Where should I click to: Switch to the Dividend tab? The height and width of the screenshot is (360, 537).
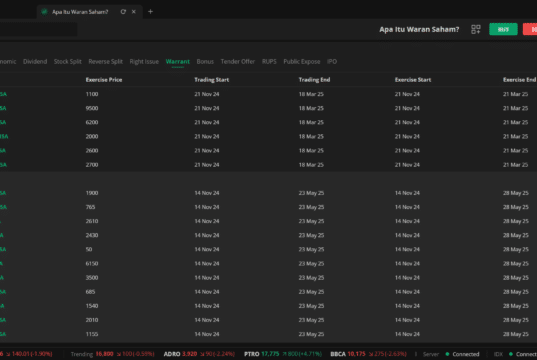pyautogui.click(x=35, y=62)
